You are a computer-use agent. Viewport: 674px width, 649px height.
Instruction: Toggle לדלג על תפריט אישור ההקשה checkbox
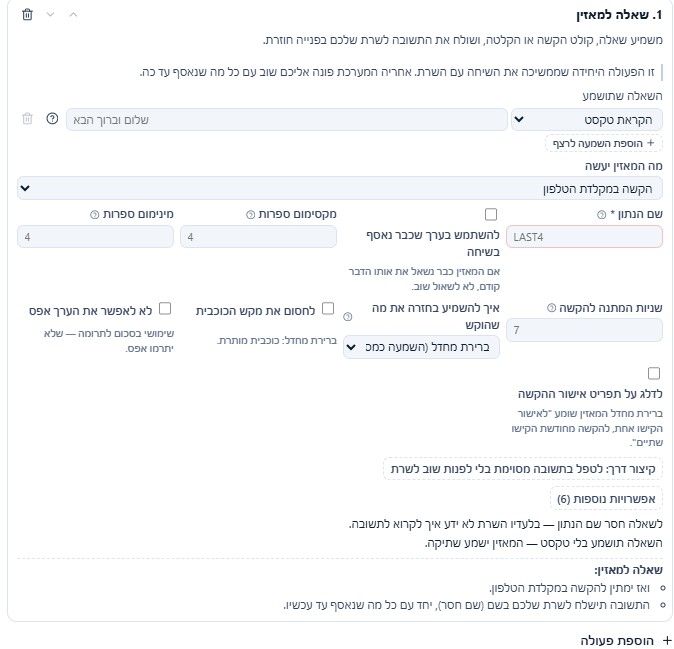coord(653,373)
